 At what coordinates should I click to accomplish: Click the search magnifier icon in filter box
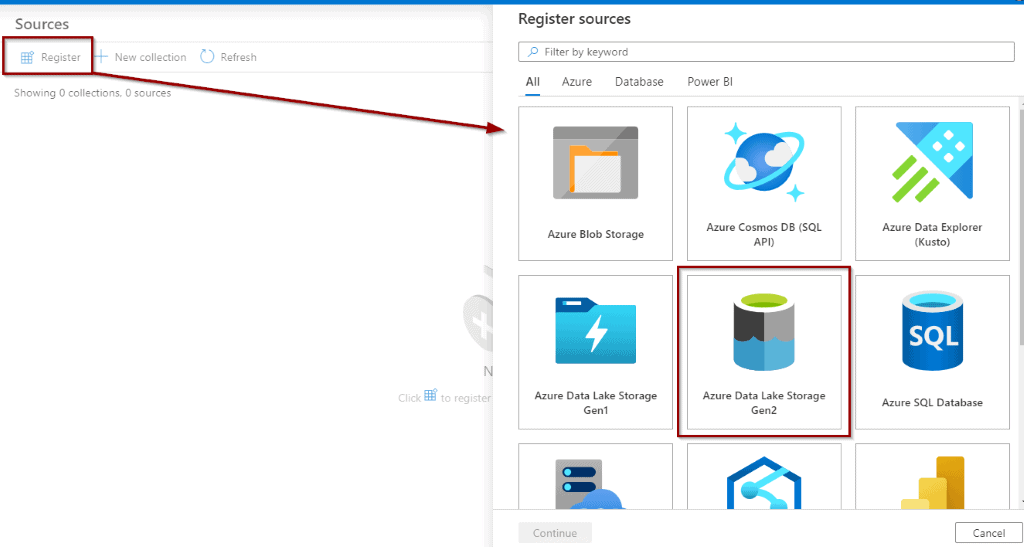pyautogui.click(x=533, y=52)
